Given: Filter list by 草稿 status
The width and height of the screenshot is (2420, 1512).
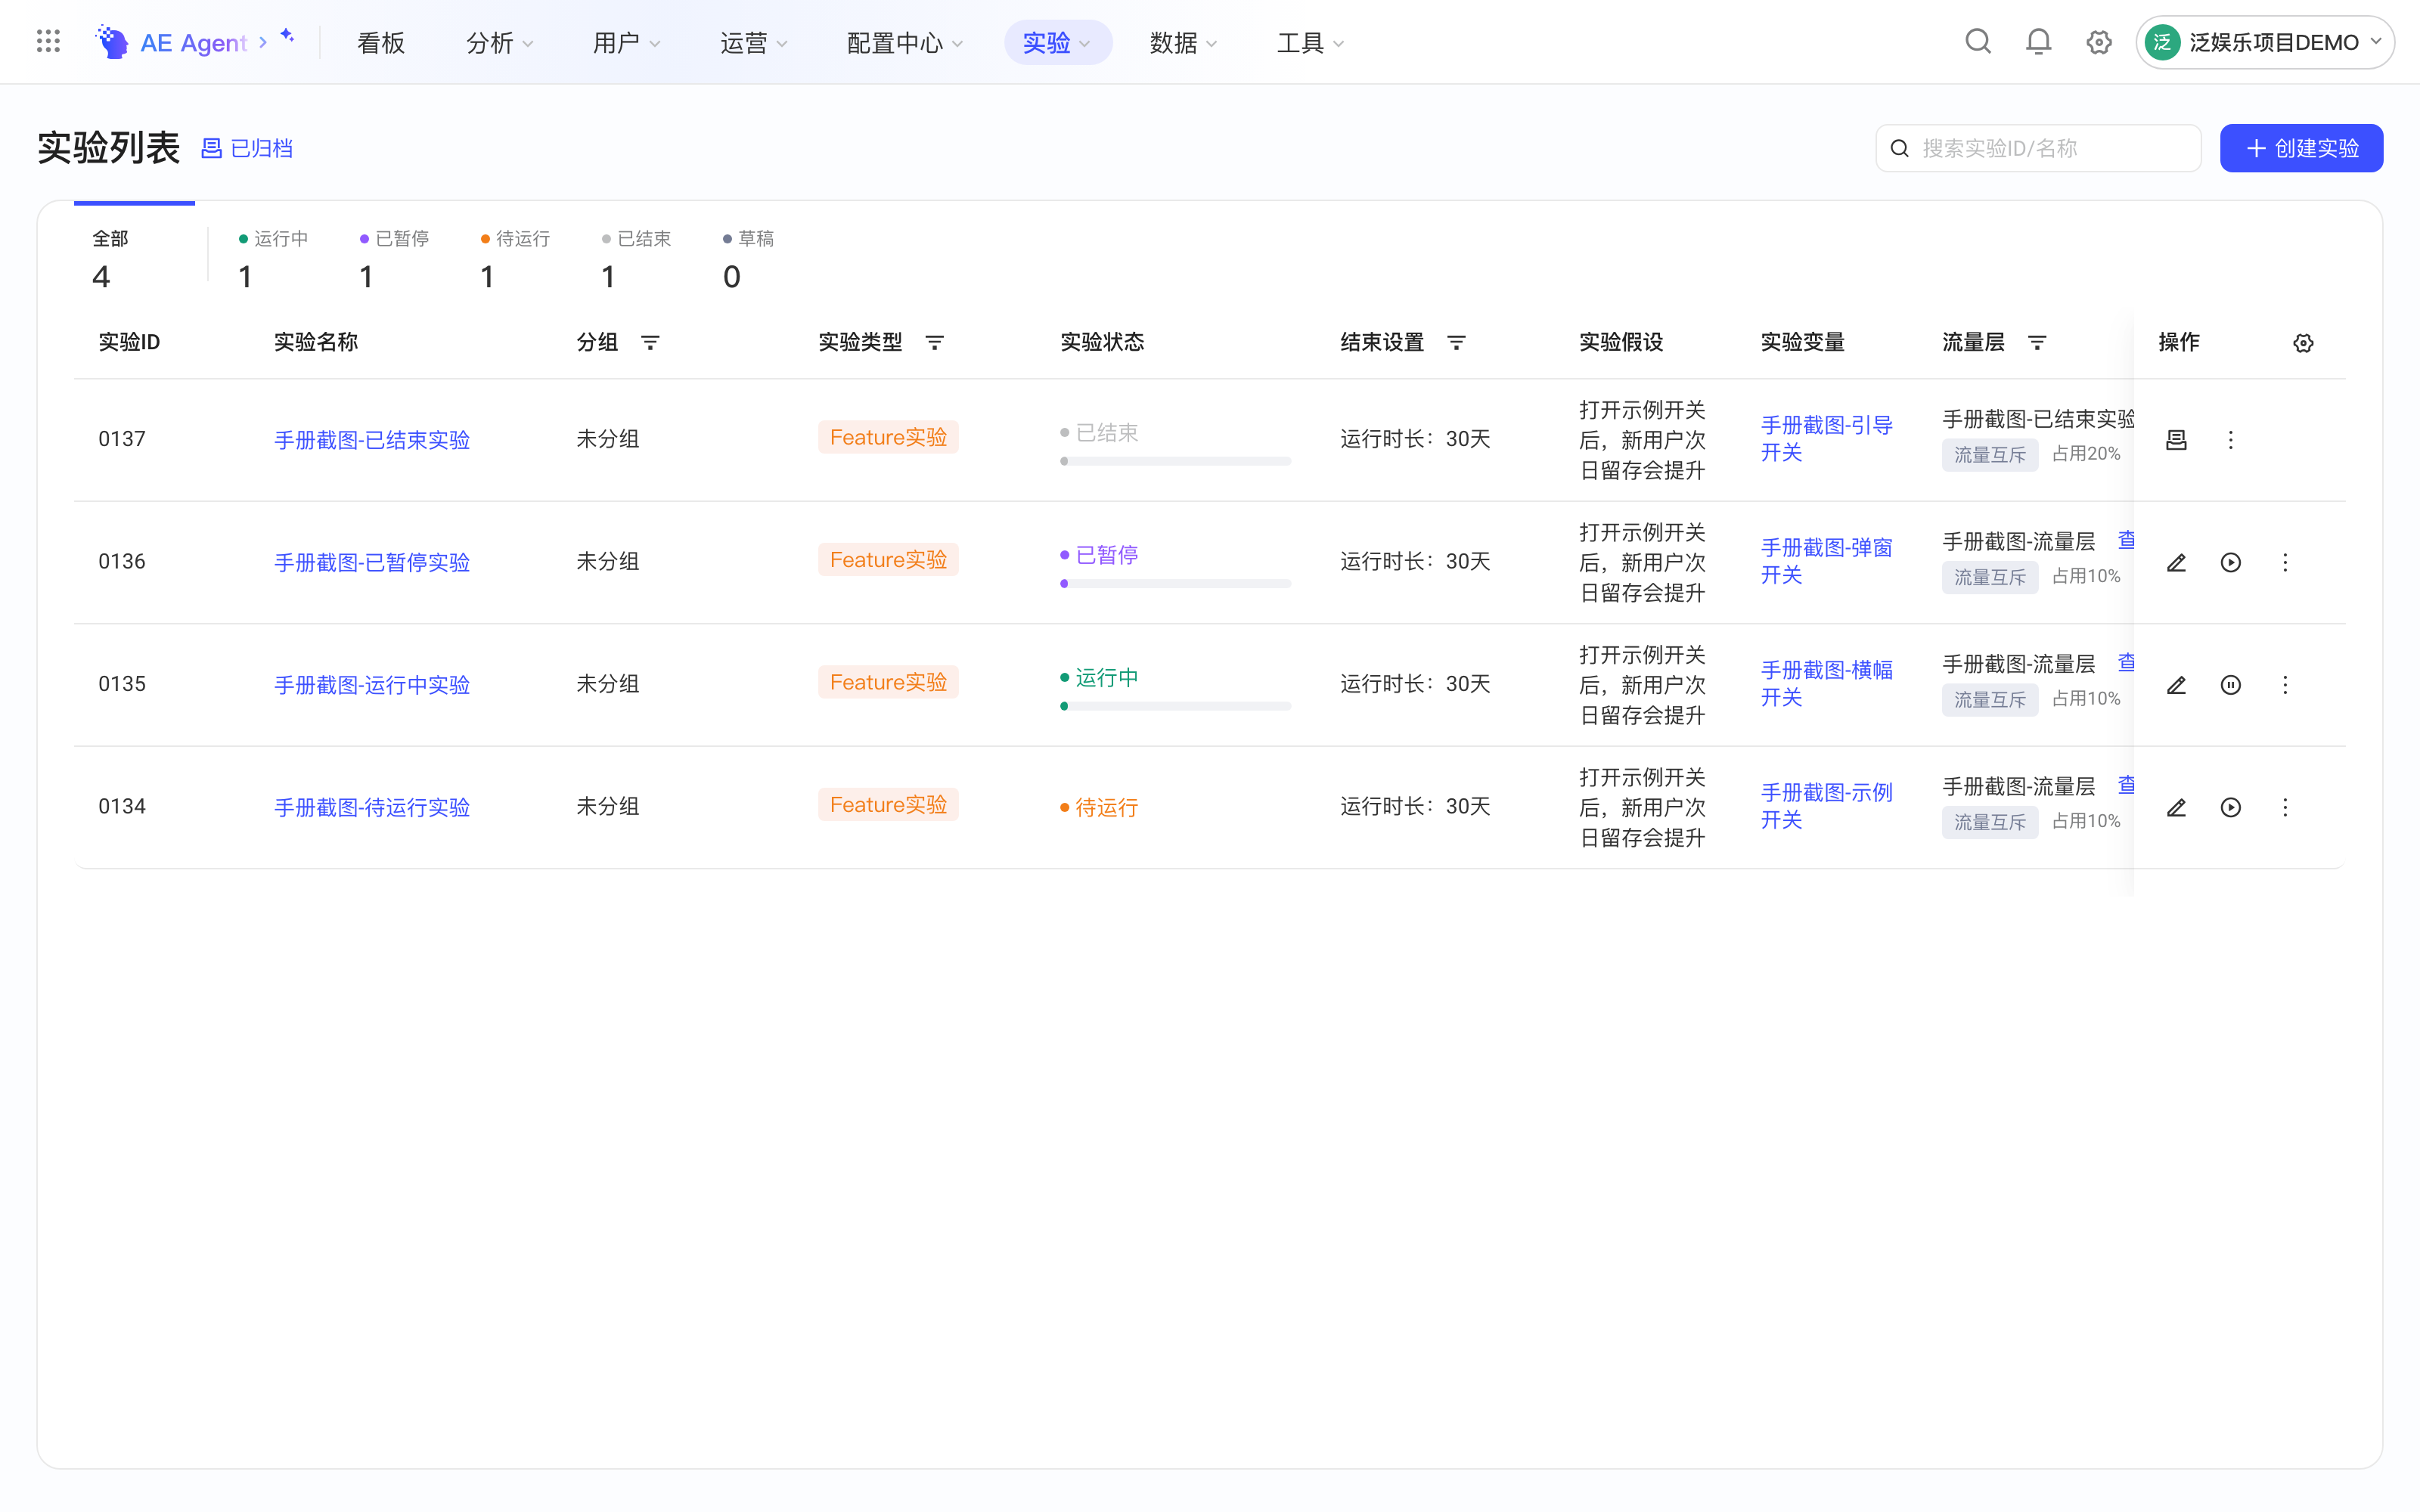Looking at the screenshot, I should 748,258.
